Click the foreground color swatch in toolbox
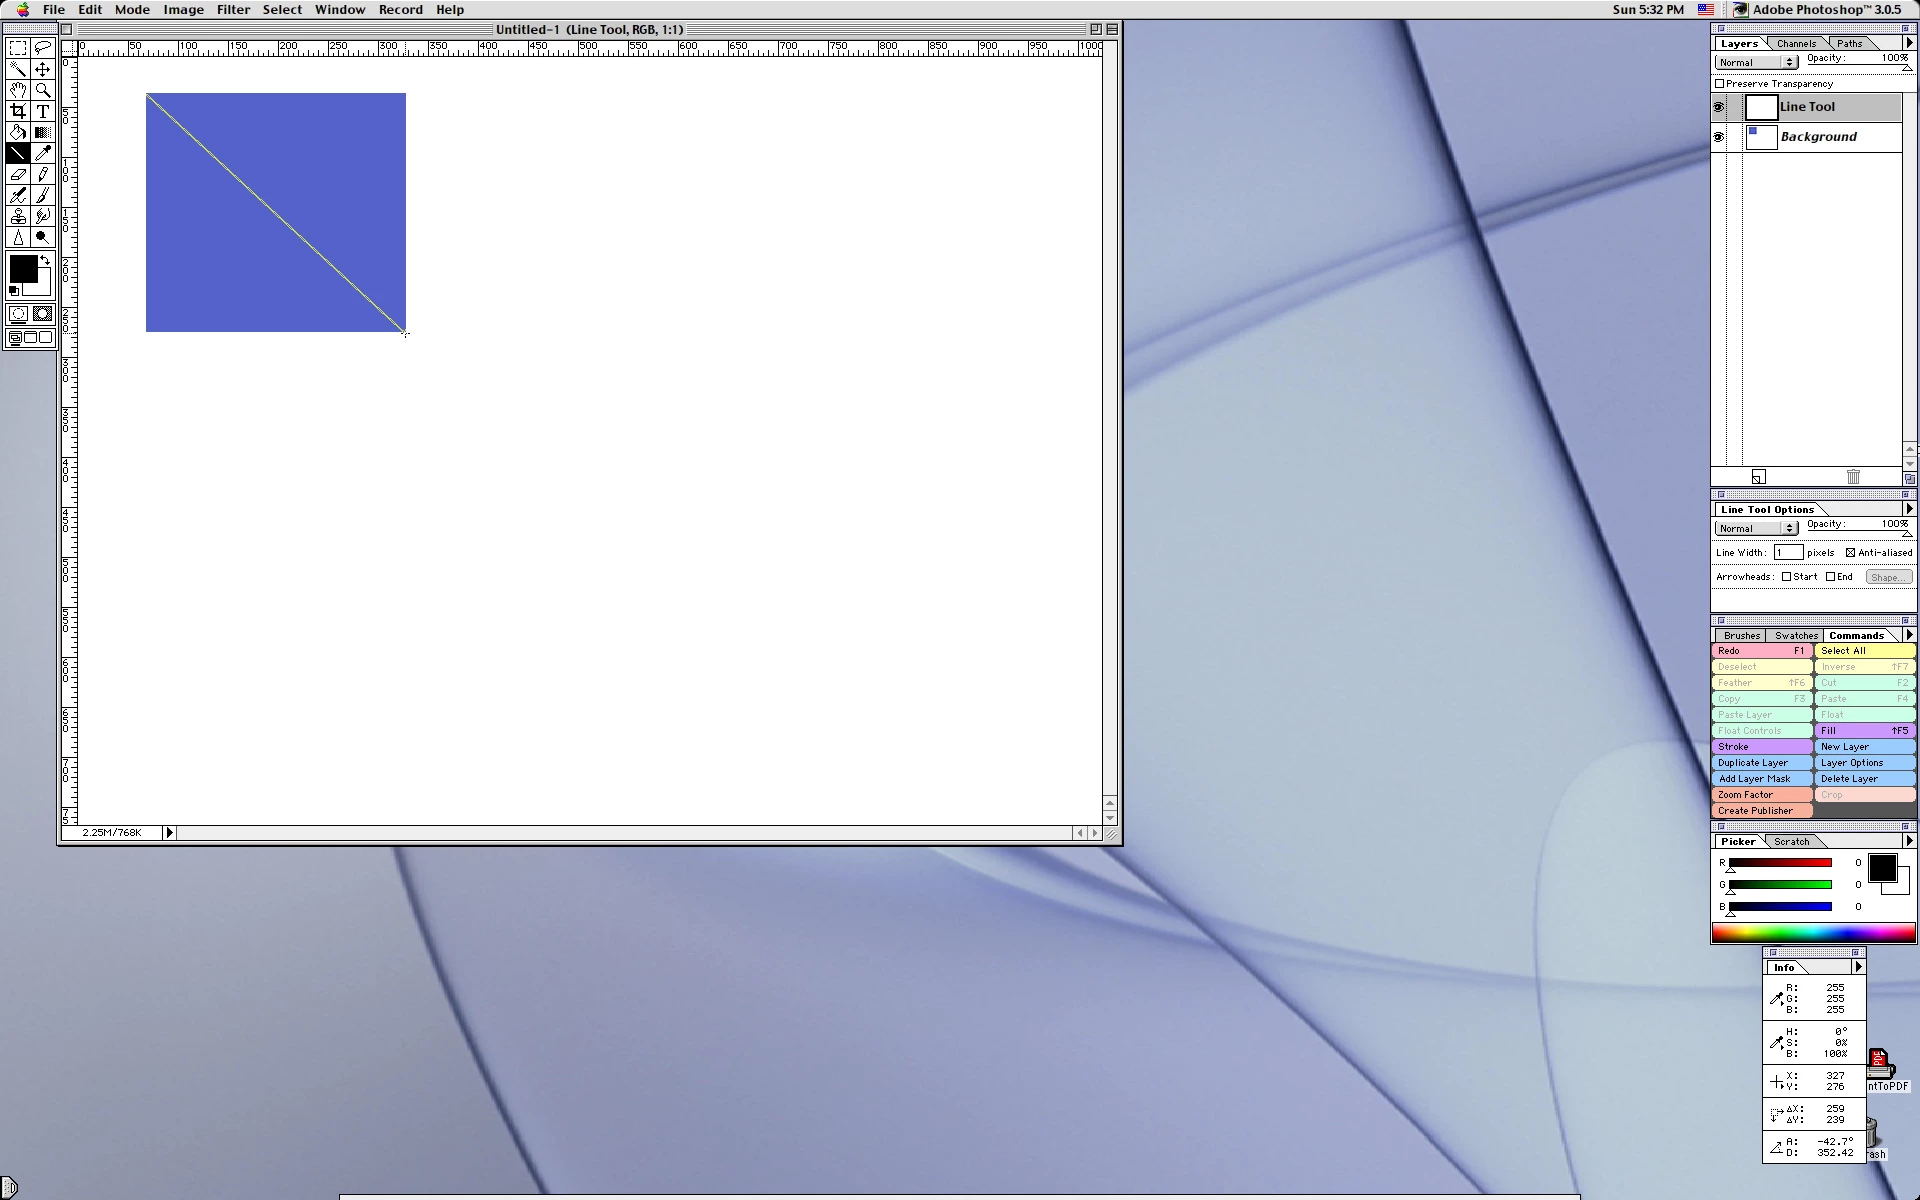1920x1200 pixels. (x=22, y=267)
